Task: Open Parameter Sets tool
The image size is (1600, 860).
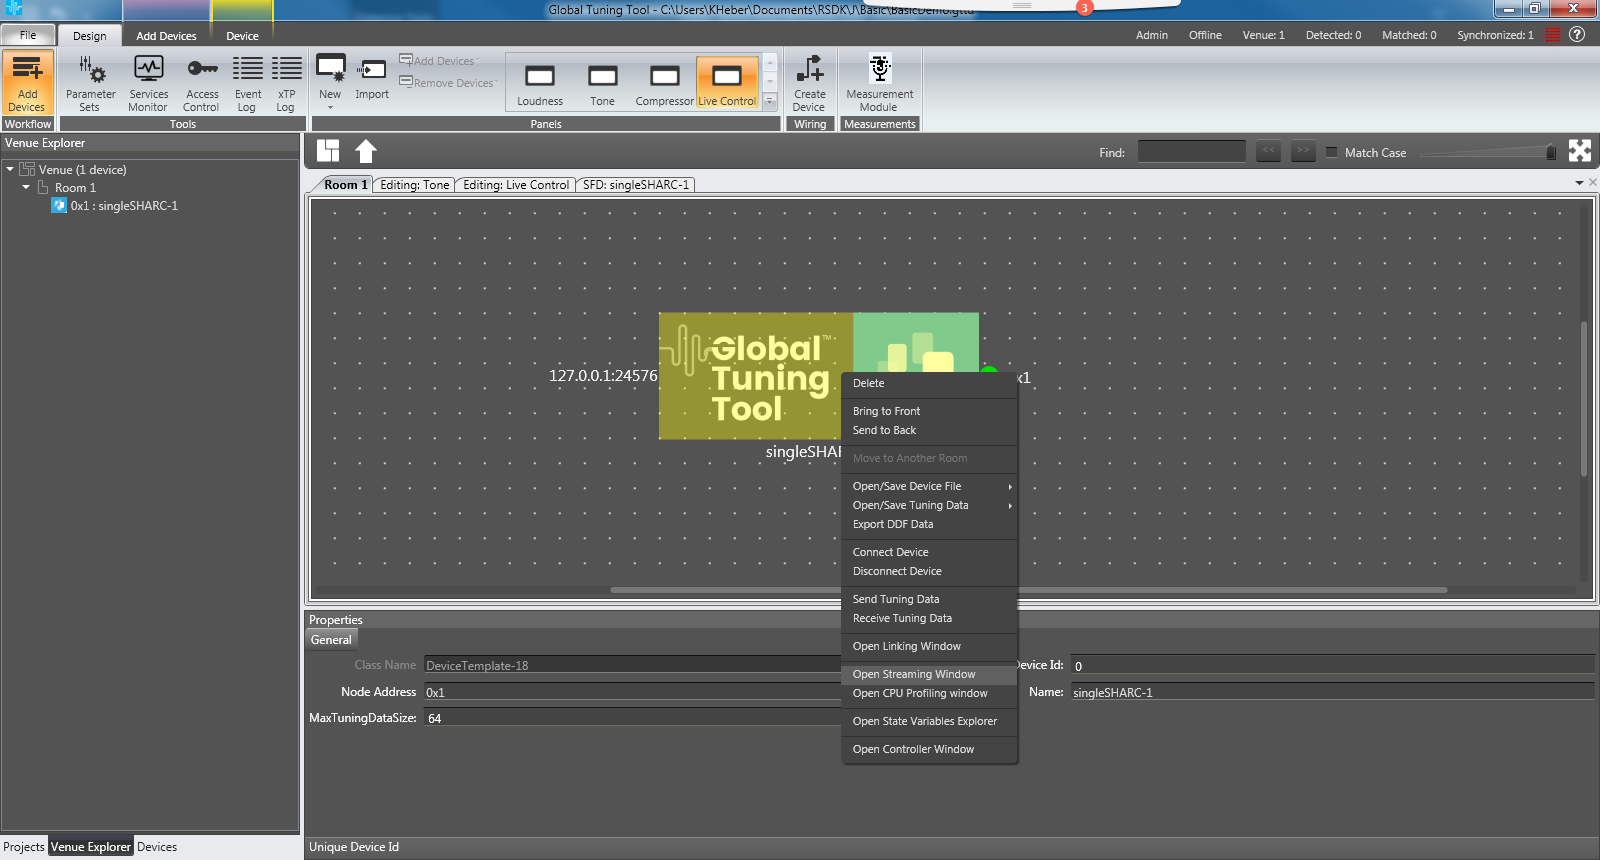Action: (x=90, y=83)
